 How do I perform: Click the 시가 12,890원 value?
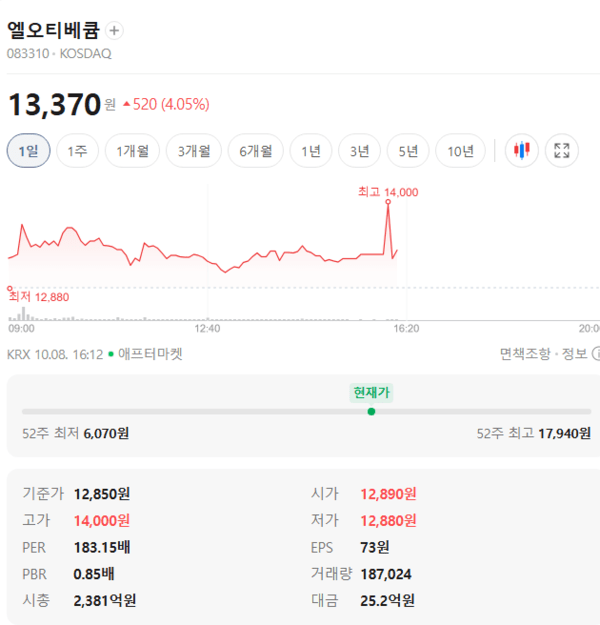coord(388,494)
